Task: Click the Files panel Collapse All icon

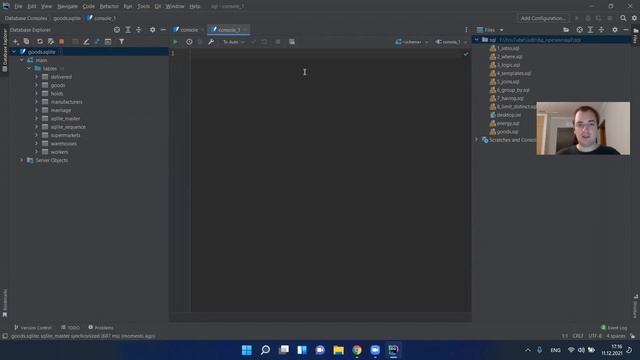Action: pos(601,30)
